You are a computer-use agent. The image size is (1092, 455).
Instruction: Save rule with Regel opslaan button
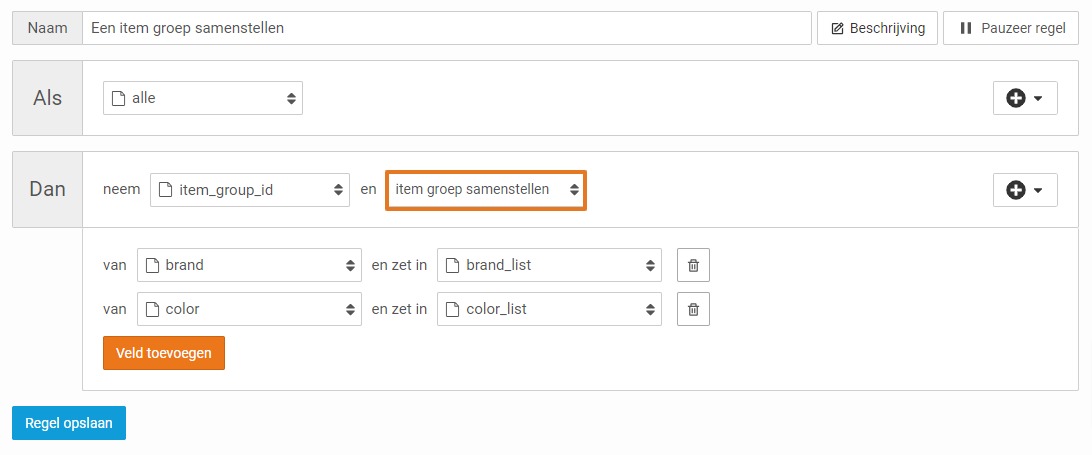point(69,423)
